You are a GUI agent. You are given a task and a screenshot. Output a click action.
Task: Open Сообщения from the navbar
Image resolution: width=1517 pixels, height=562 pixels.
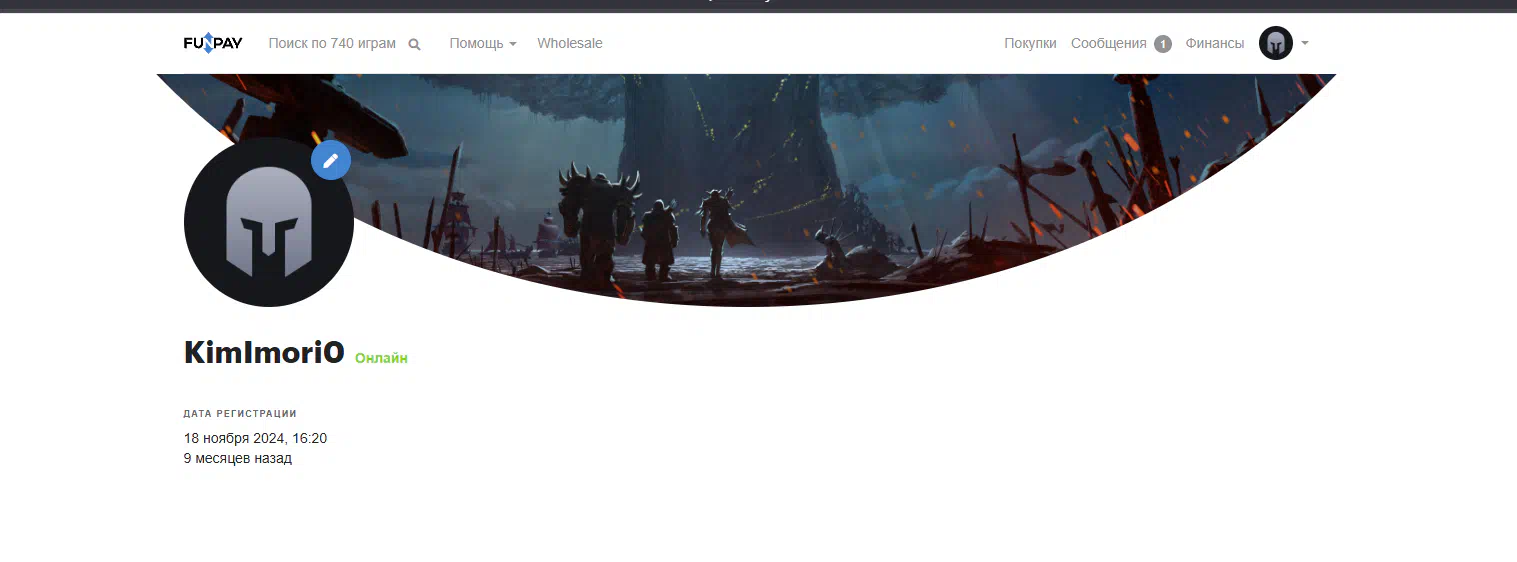1108,44
